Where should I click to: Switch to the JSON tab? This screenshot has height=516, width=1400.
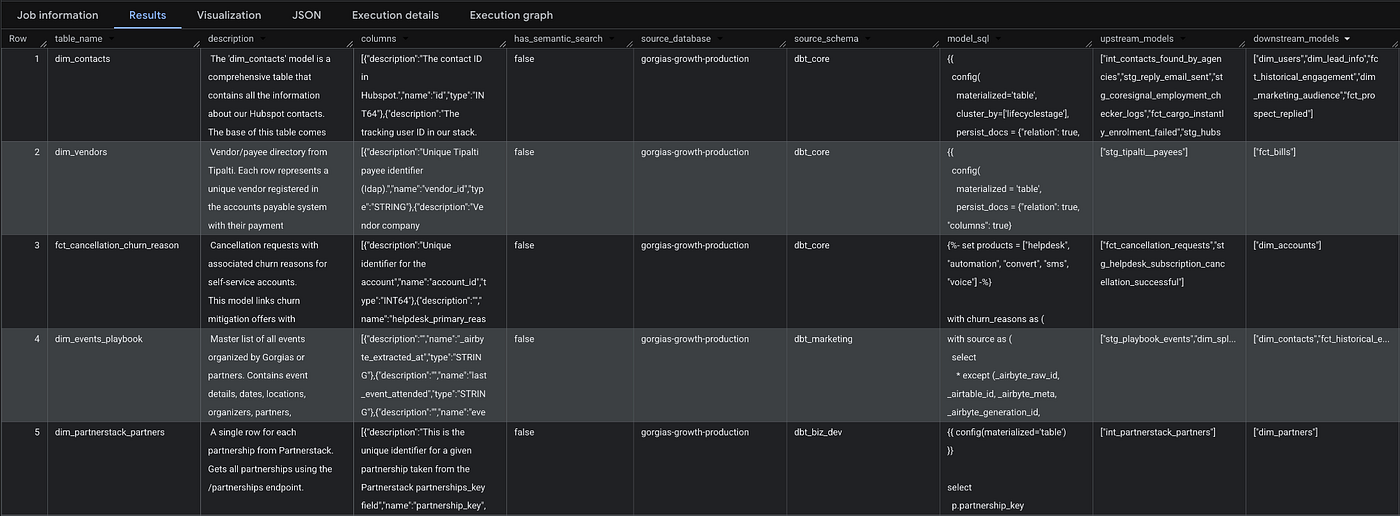[307, 15]
